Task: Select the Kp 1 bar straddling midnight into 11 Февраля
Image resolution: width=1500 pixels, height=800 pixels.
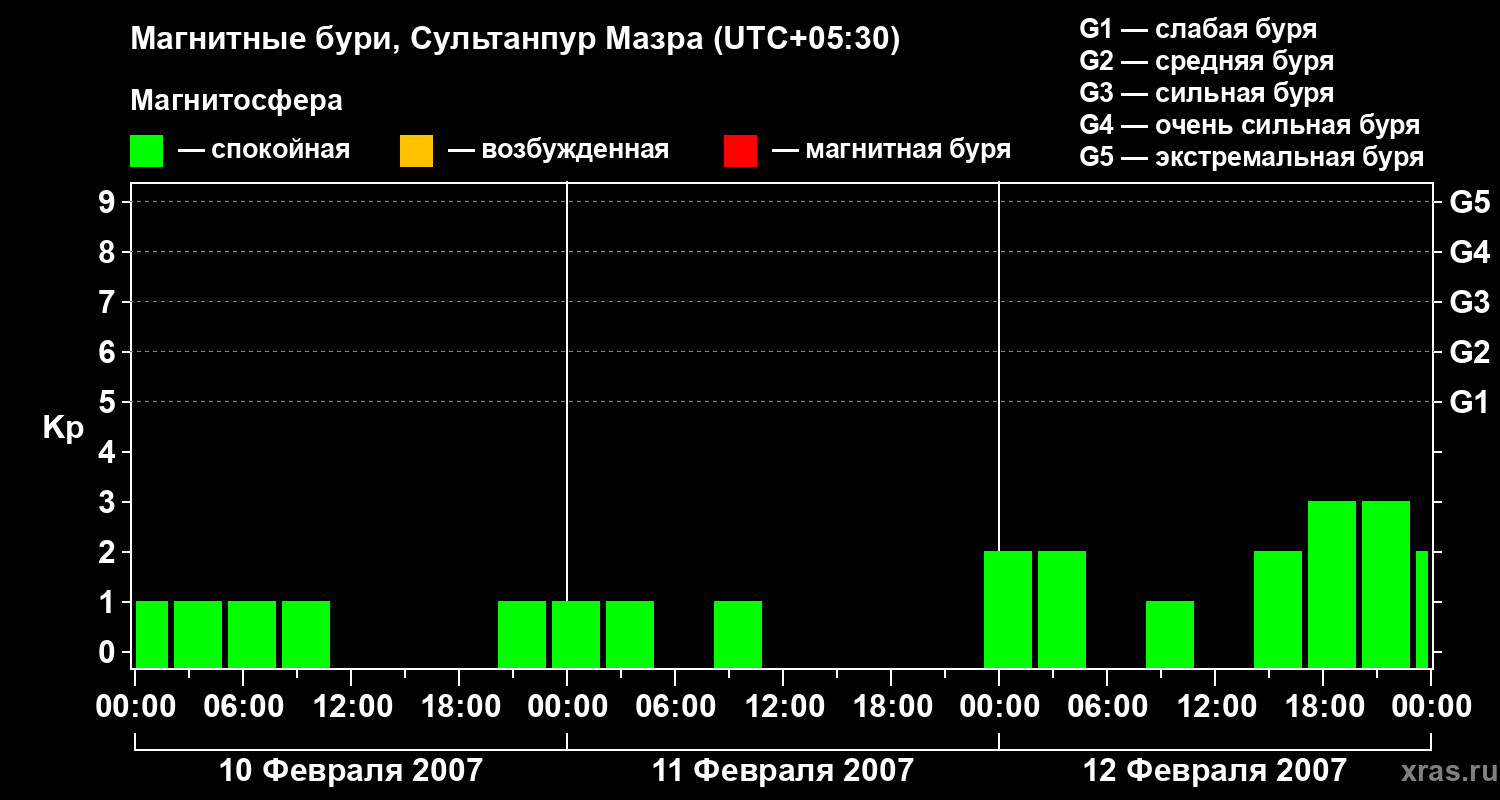Action: (x=576, y=634)
